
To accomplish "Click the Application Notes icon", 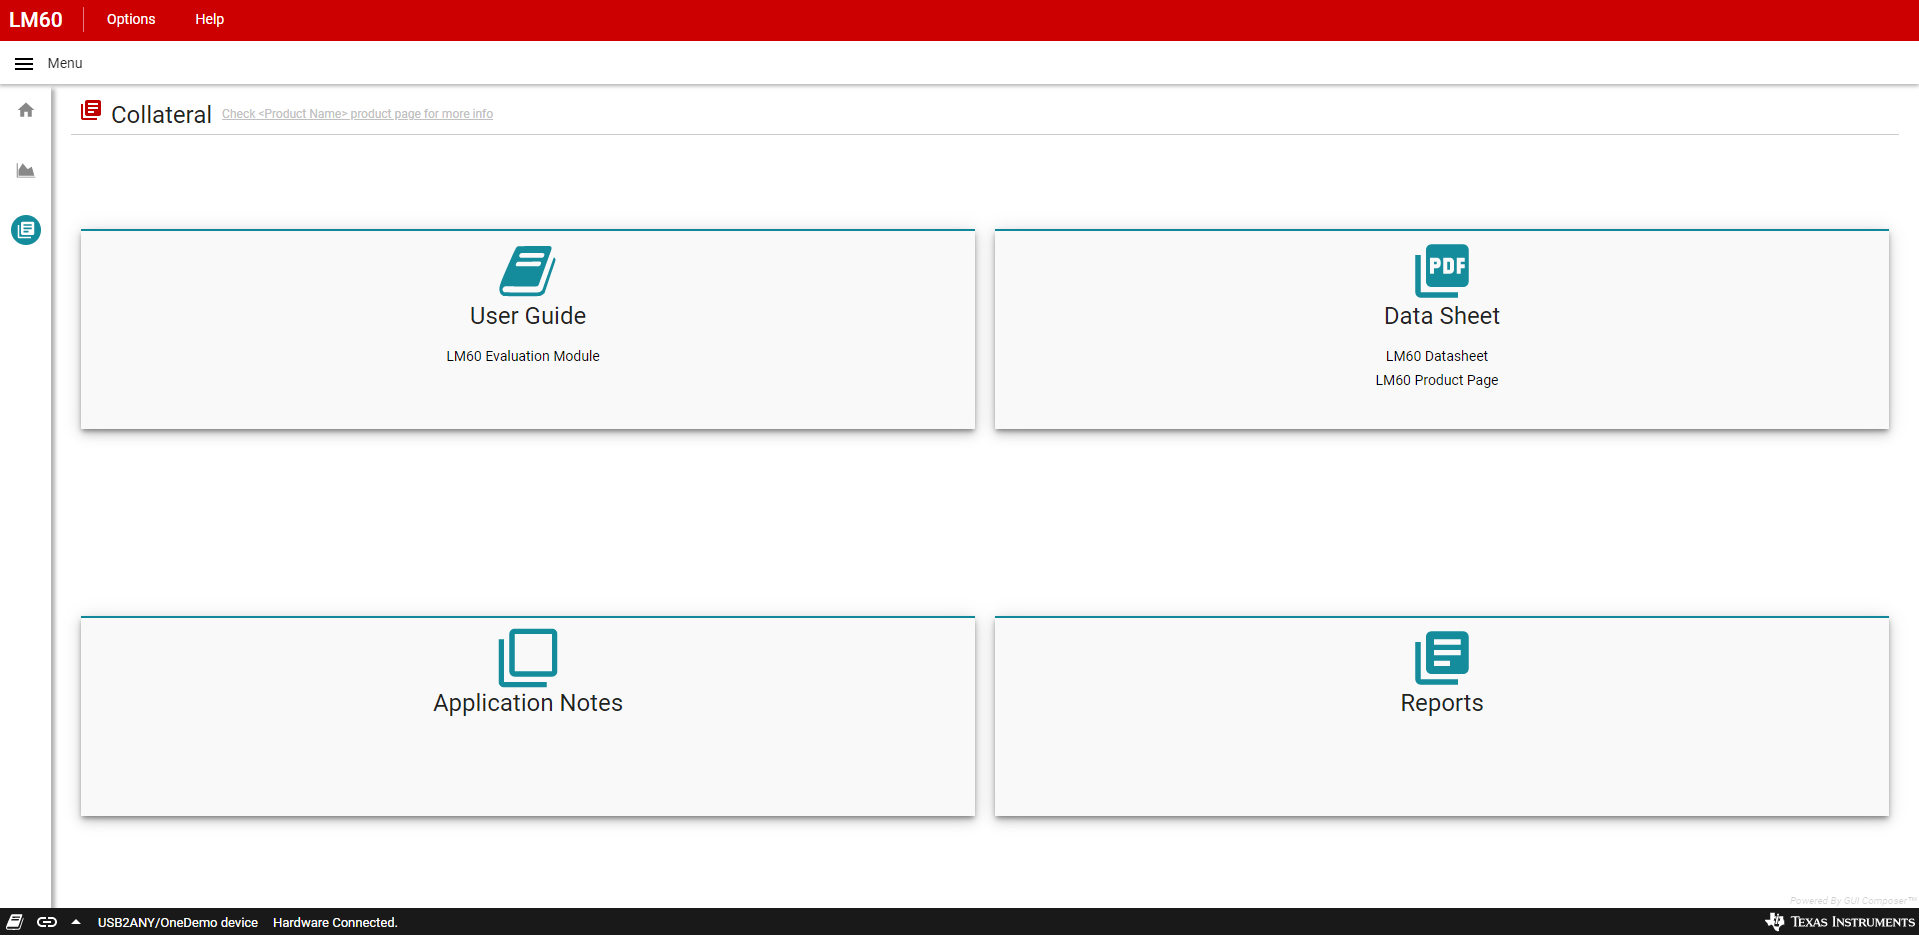I will tap(527, 657).
